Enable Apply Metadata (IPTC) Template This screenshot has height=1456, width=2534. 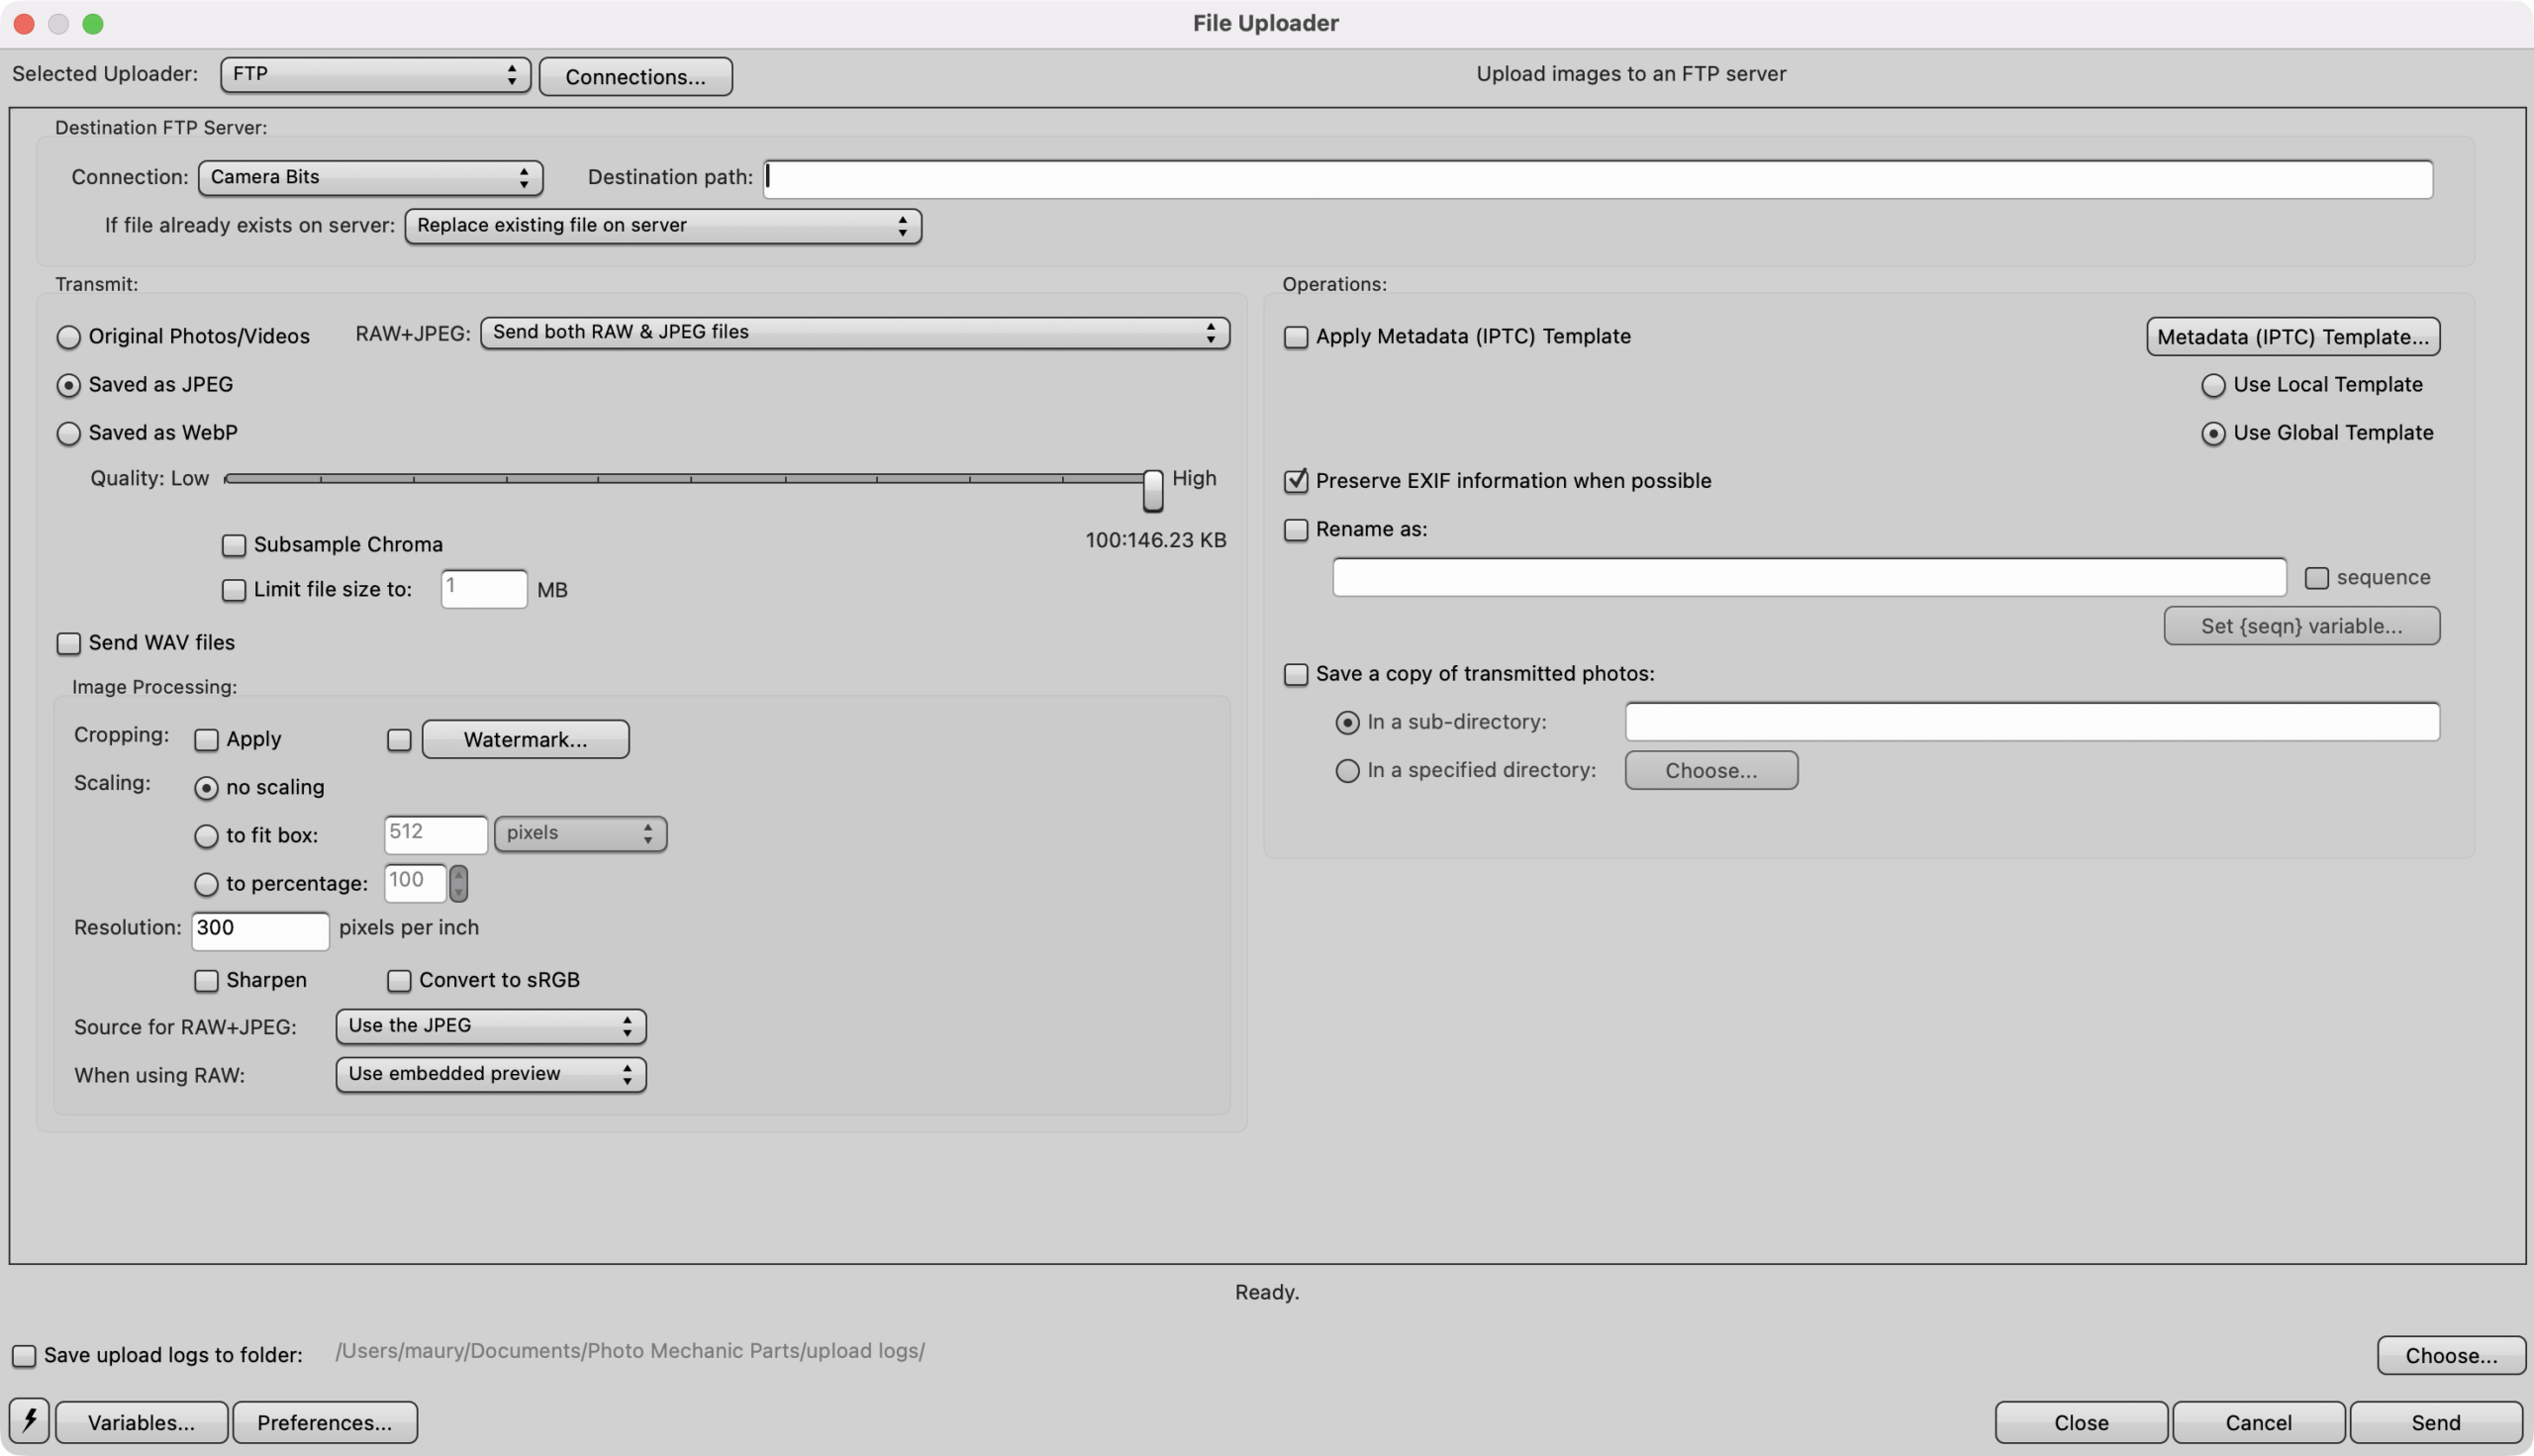(1295, 337)
